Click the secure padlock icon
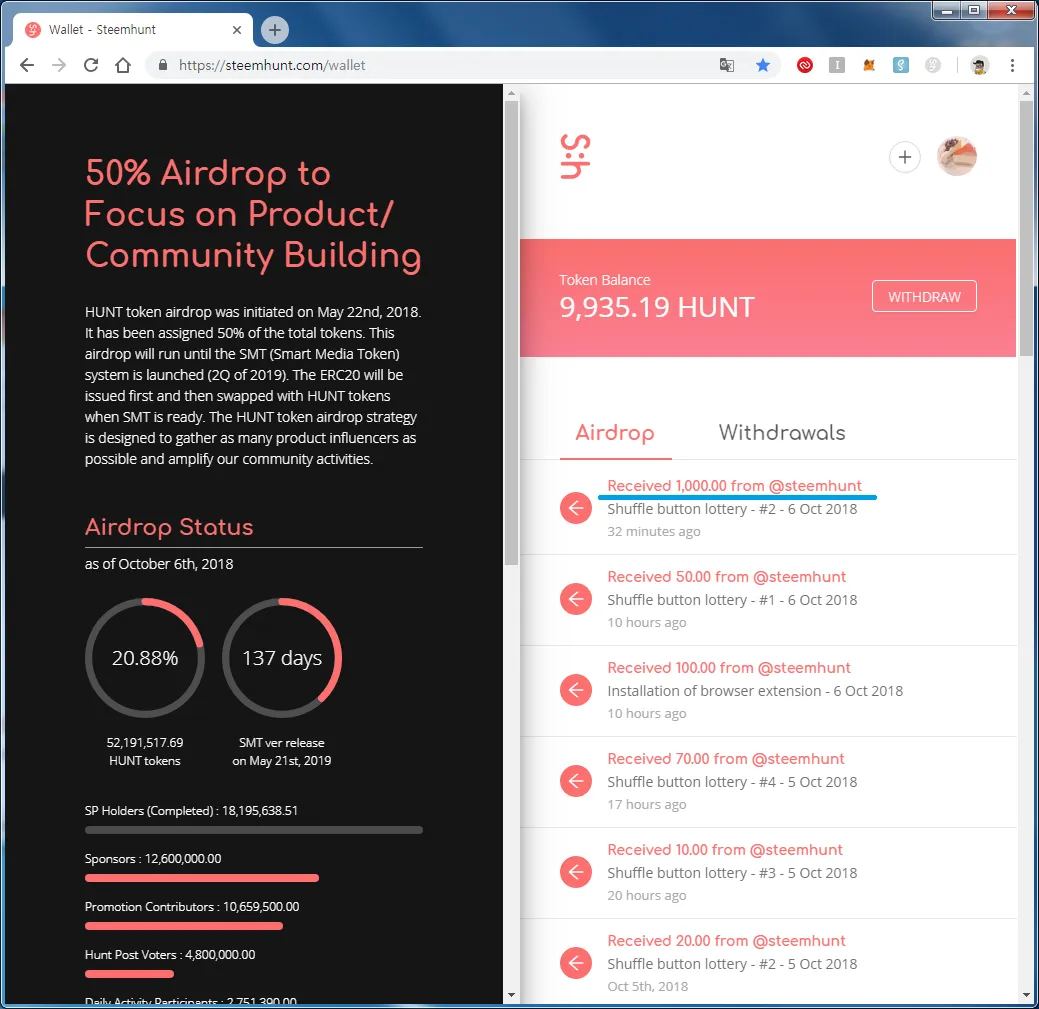 (x=162, y=65)
